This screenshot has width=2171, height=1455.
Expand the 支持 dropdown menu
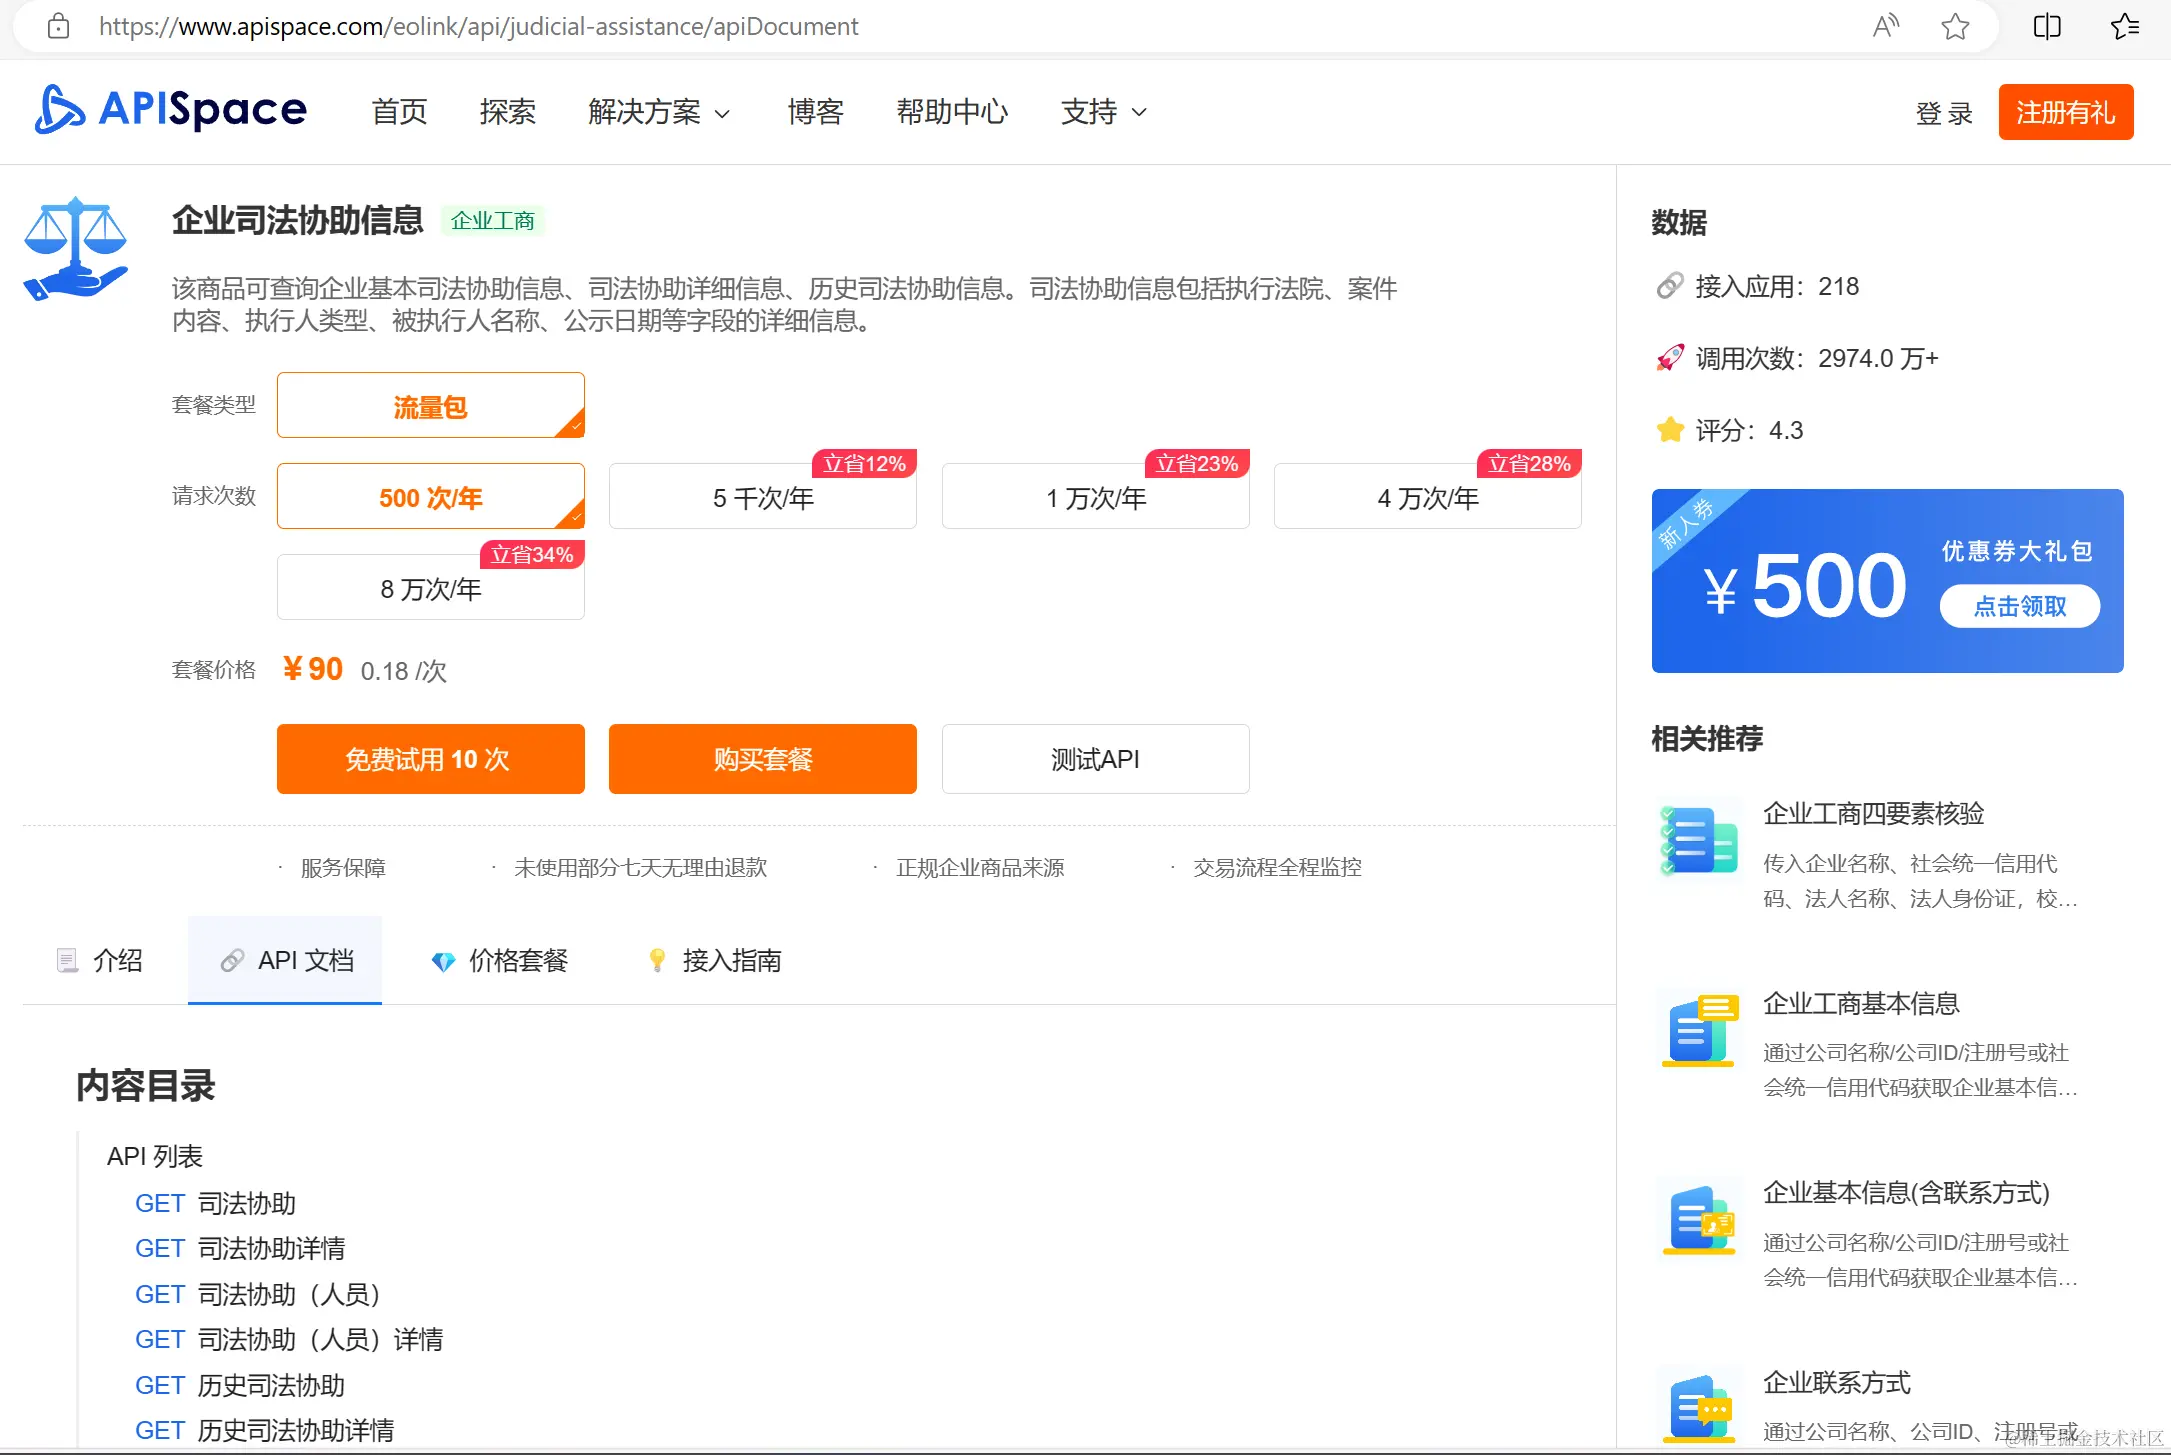[x=1102, y=112]
